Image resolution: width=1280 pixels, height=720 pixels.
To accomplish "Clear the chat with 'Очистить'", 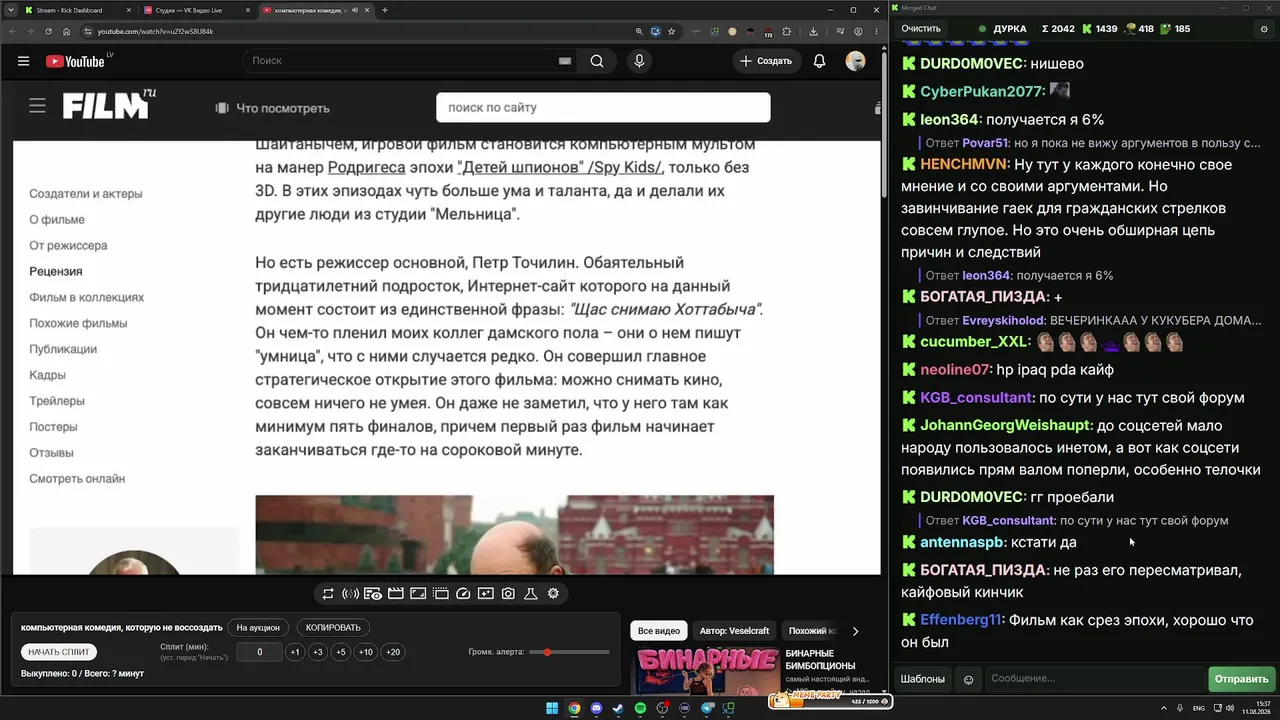I will pos(921,29).
